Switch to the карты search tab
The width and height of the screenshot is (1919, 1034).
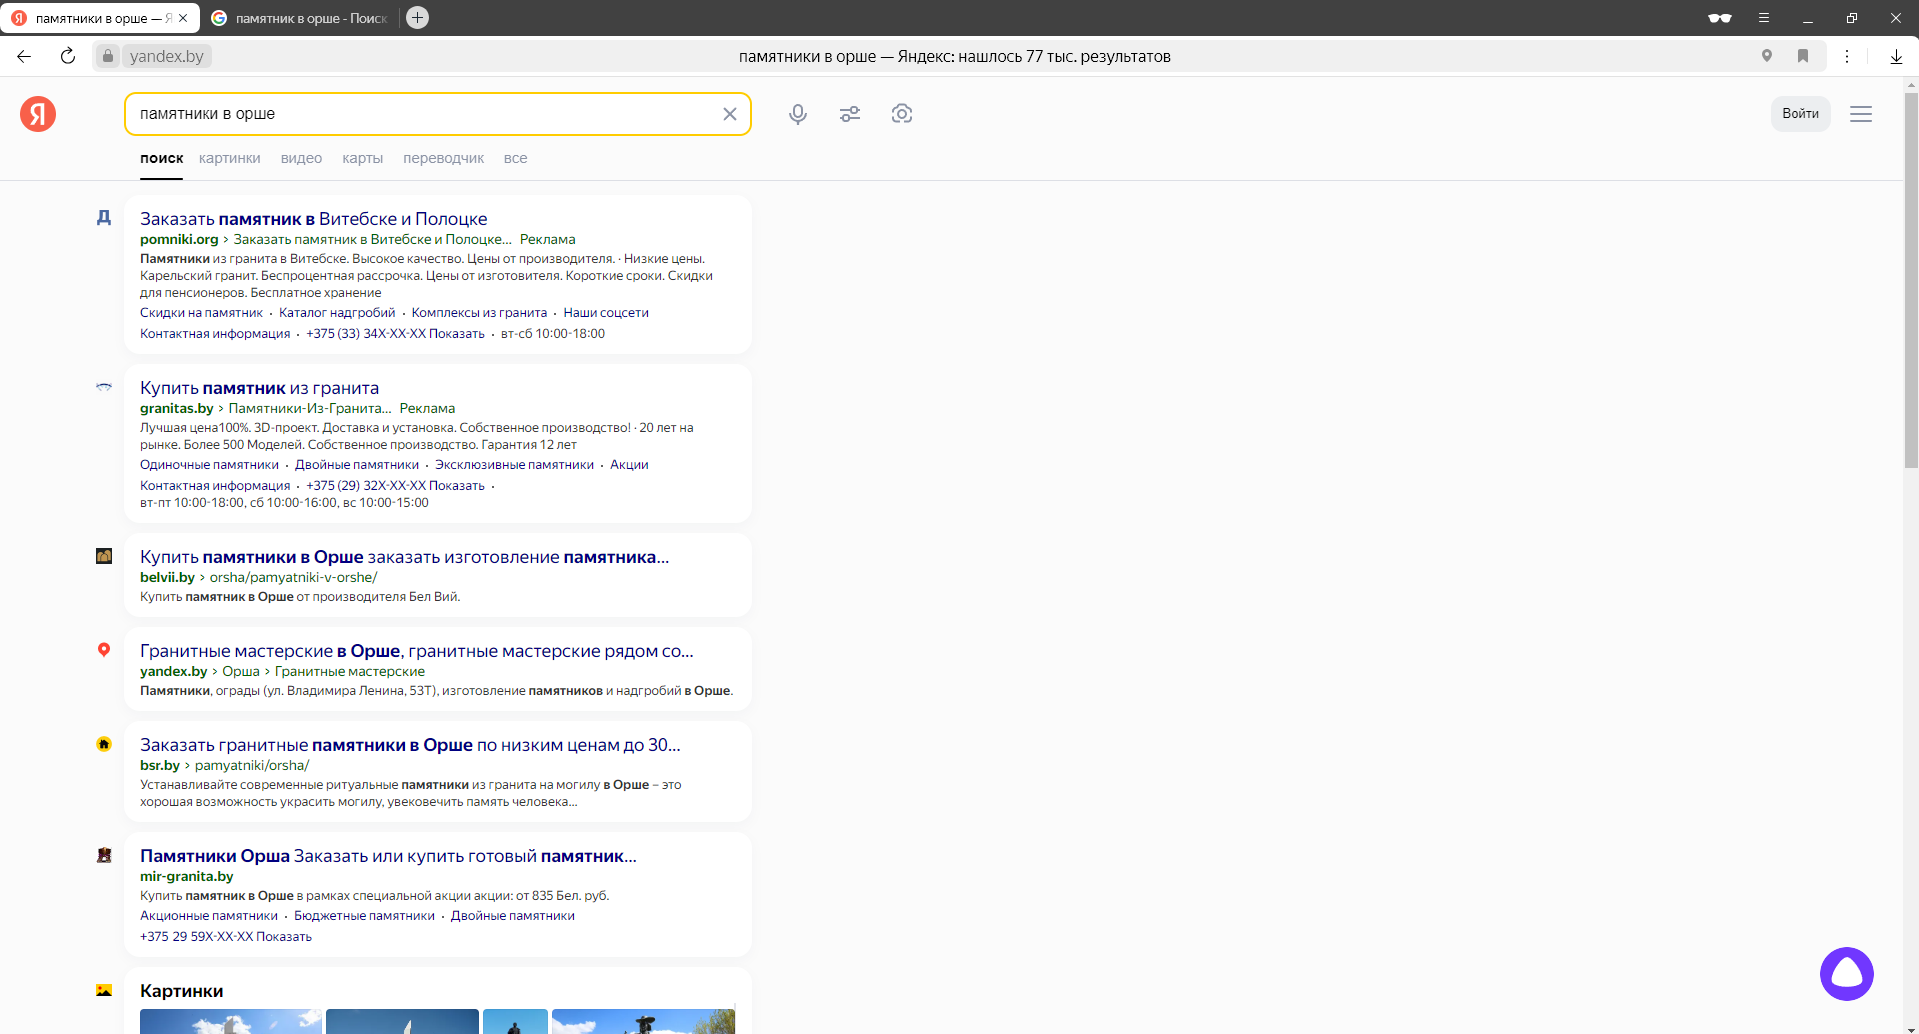tap(363, 158)
